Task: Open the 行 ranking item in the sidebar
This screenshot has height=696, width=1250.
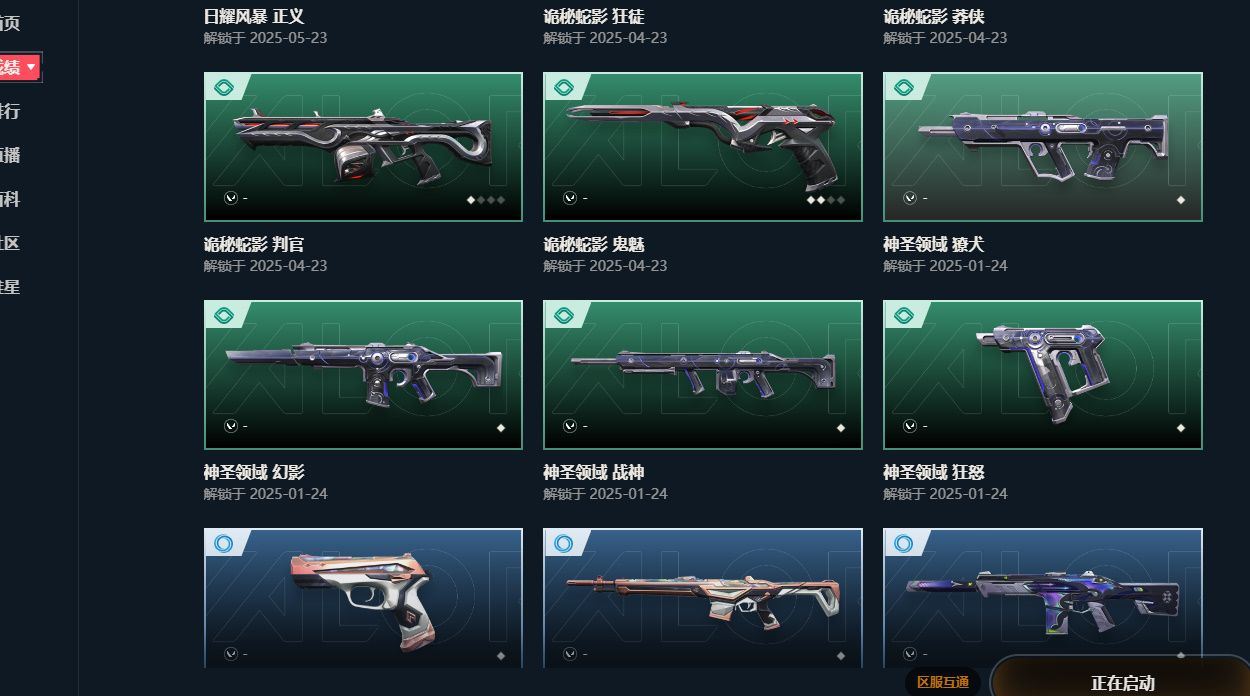Action: [x=10, y=111]
